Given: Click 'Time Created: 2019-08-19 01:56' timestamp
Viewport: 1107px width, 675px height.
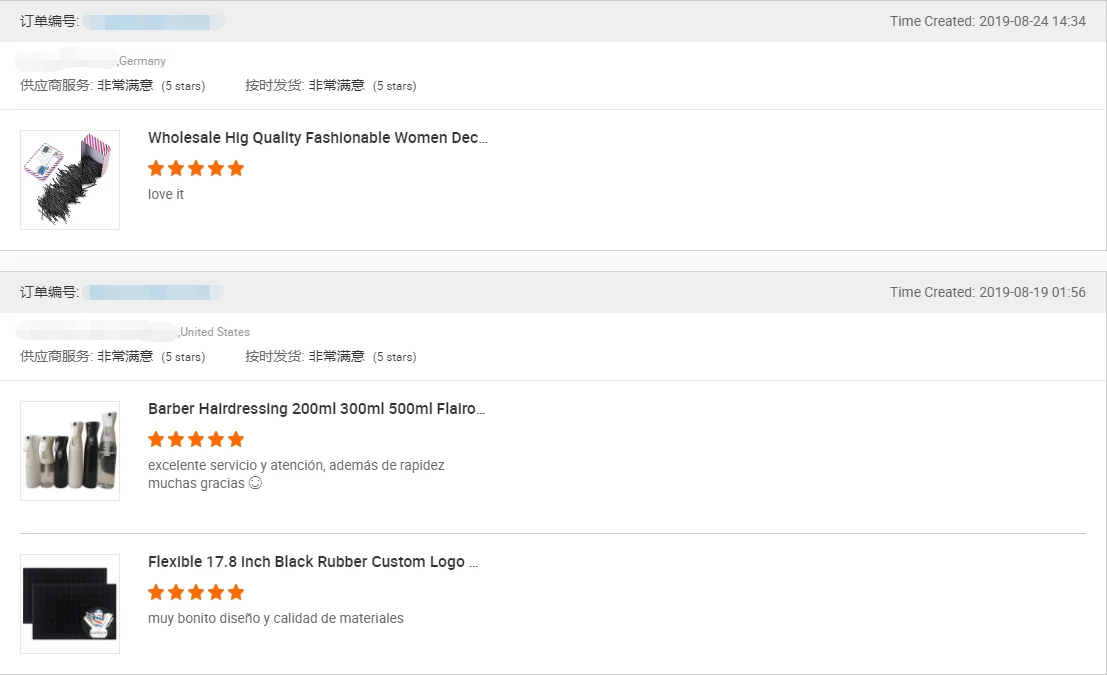Looking at the screenshot, I should 987,292.
